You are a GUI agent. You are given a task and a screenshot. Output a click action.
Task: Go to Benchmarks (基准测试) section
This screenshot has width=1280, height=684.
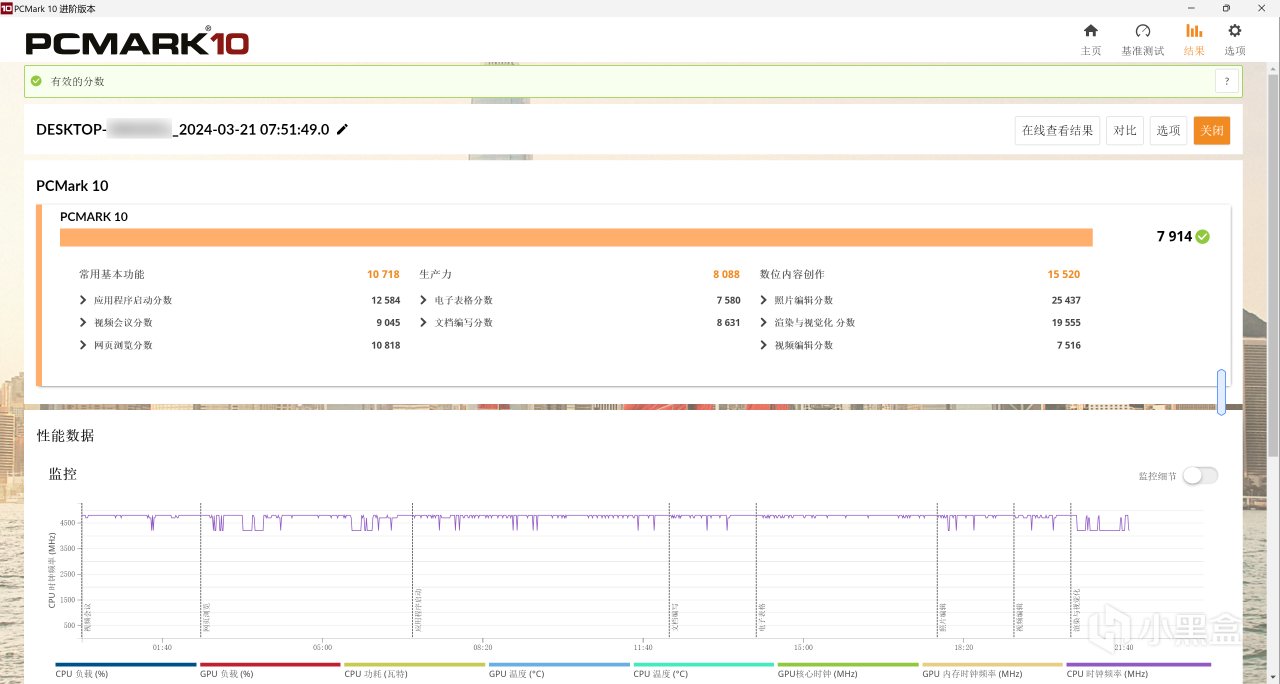tap(1142, 39)
